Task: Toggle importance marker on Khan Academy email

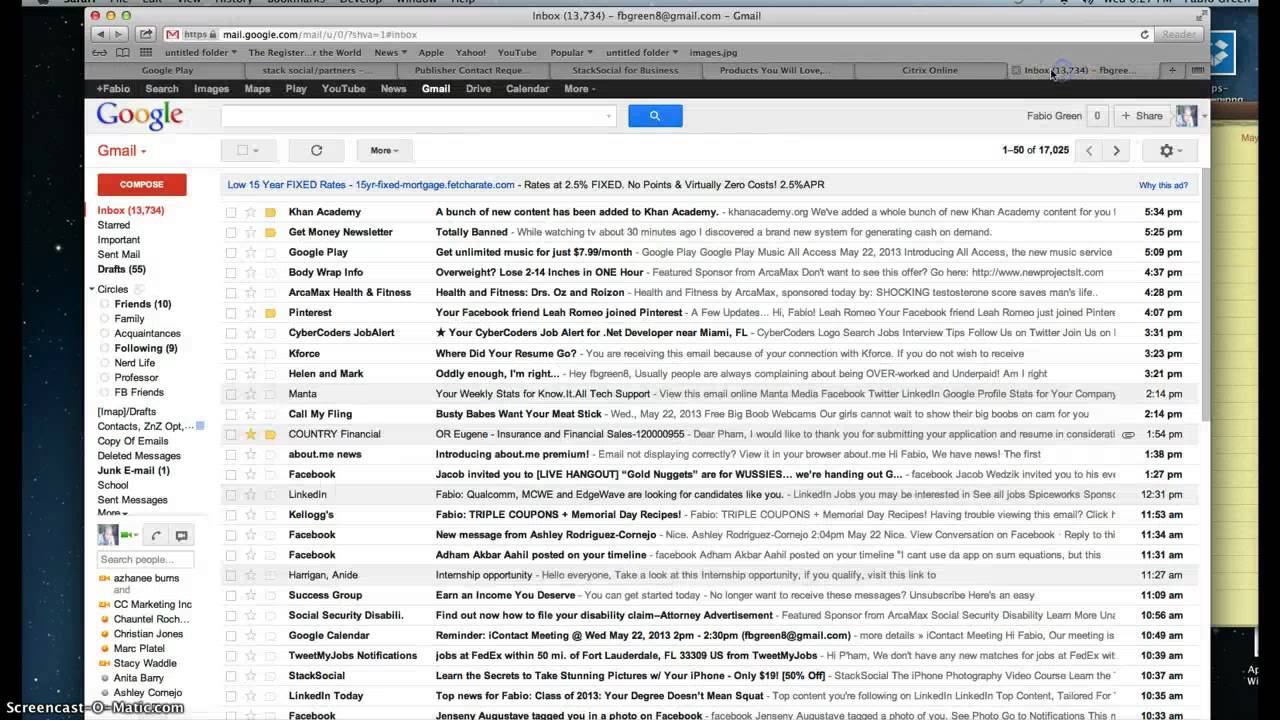Action: [270, 212]
